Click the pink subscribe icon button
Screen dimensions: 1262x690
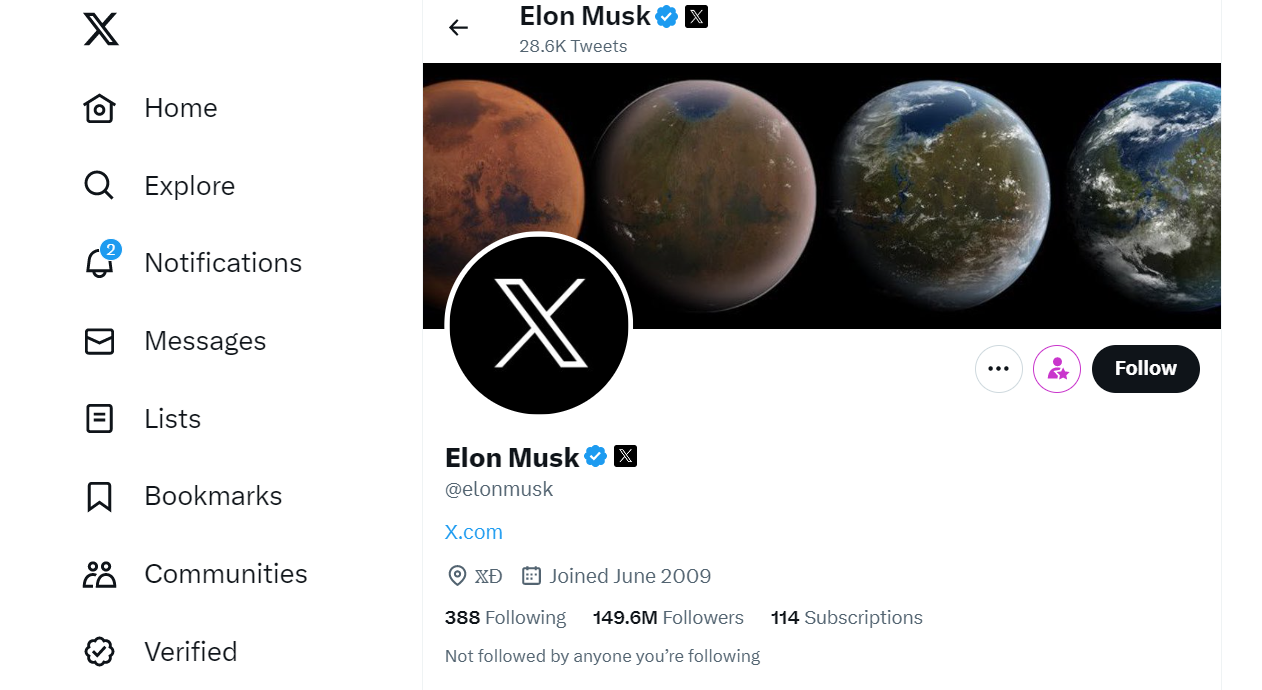point(1057,369)
